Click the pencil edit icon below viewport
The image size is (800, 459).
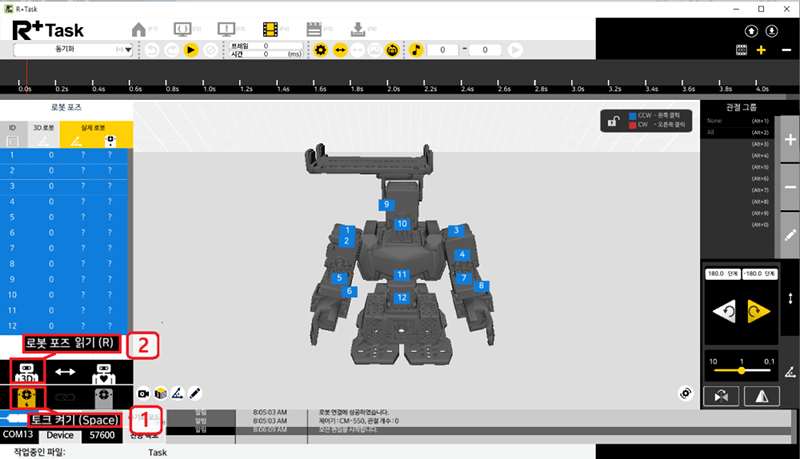[x=196, y=392]
